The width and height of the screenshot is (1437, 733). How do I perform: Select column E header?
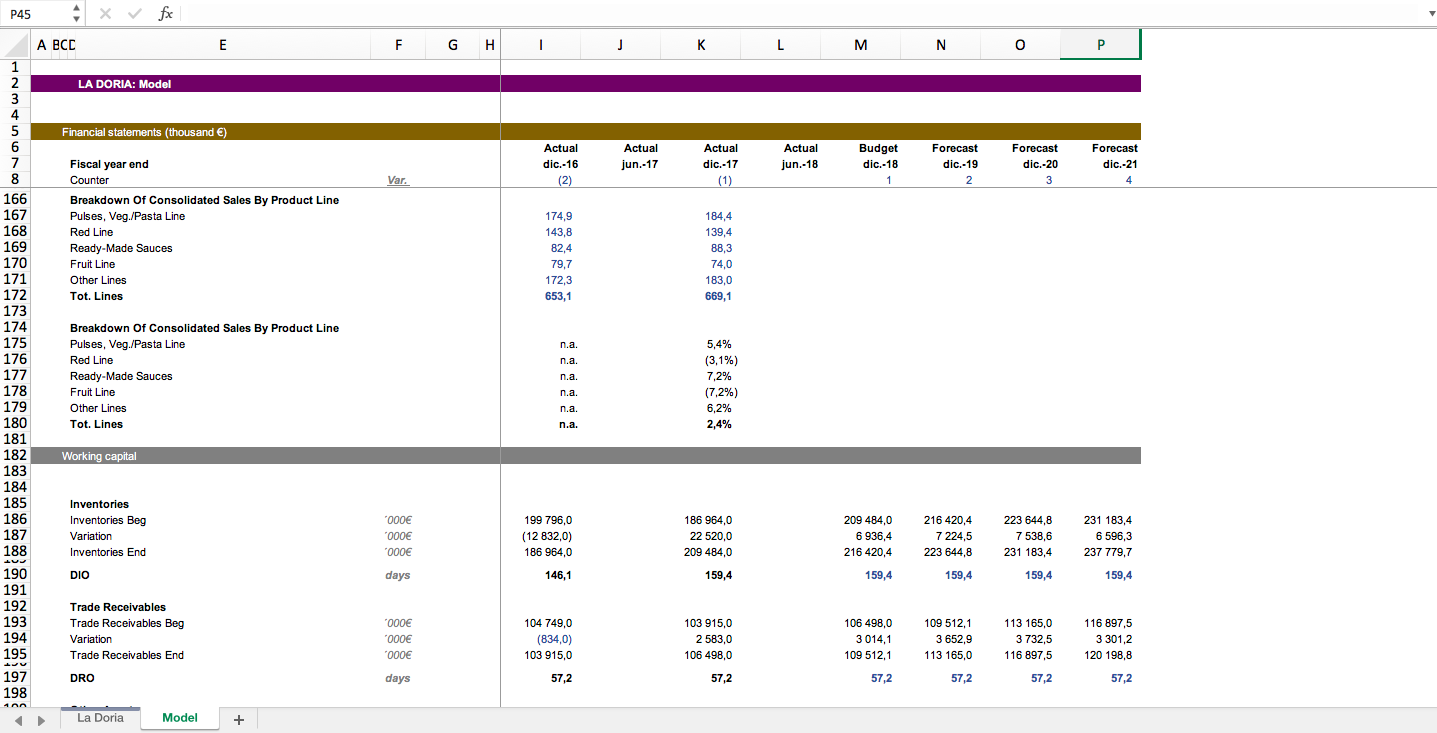click(x=222, y=44)
